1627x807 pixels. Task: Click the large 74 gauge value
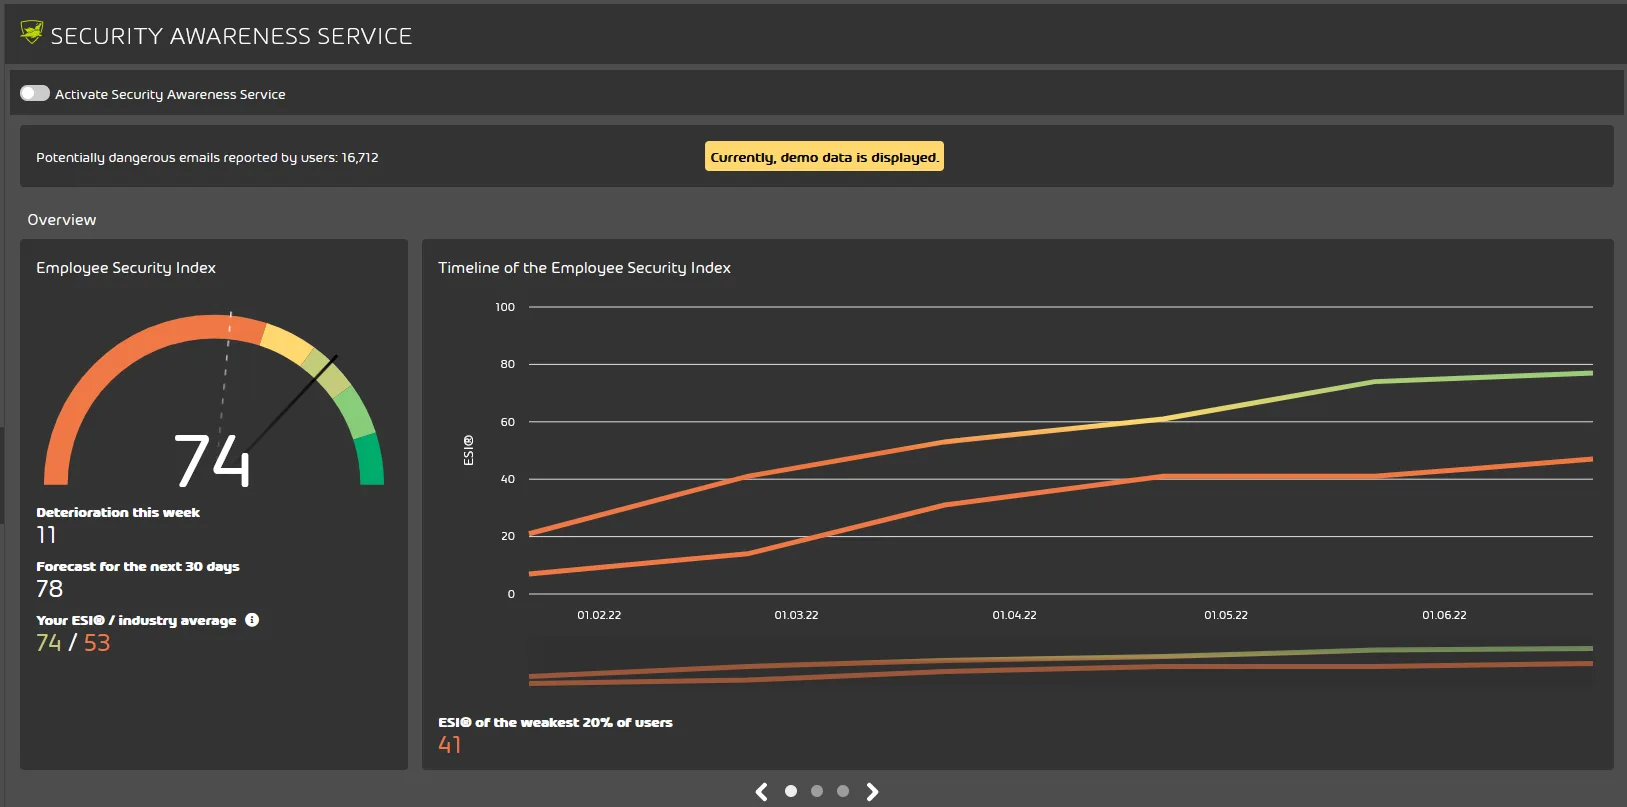click(x=212, y=461)
